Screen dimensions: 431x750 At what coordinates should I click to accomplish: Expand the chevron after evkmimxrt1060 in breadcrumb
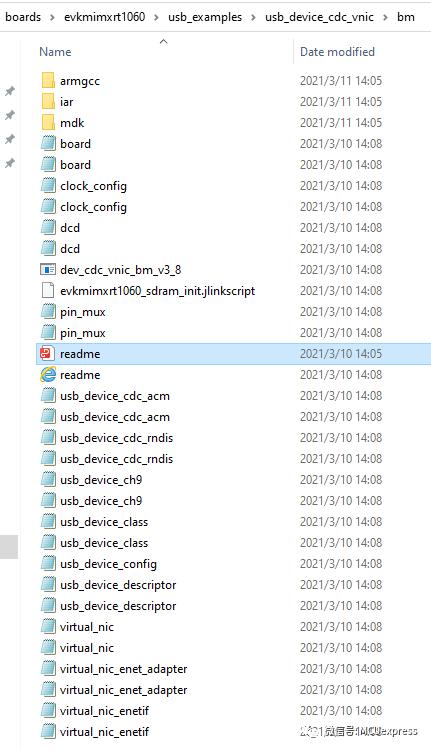click(156, 18)
